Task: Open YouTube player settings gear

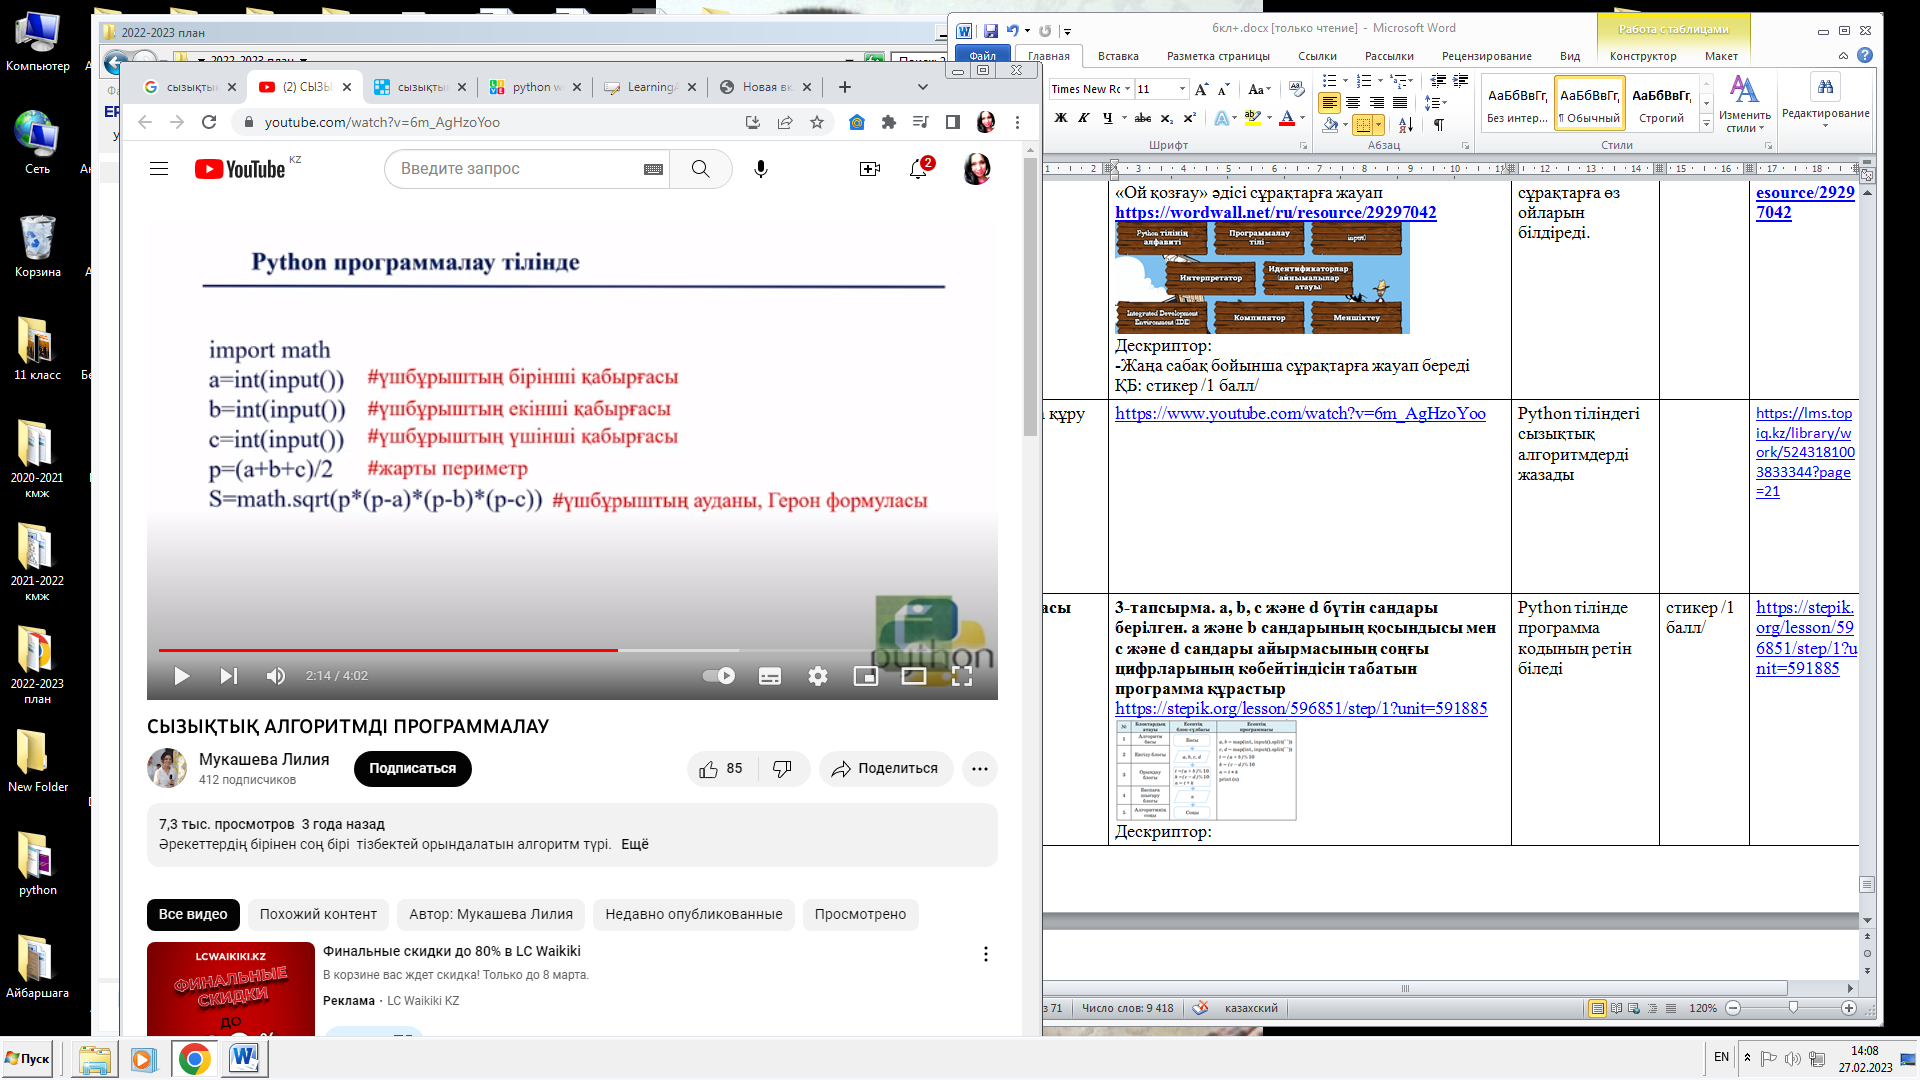Action: point(818,676)
